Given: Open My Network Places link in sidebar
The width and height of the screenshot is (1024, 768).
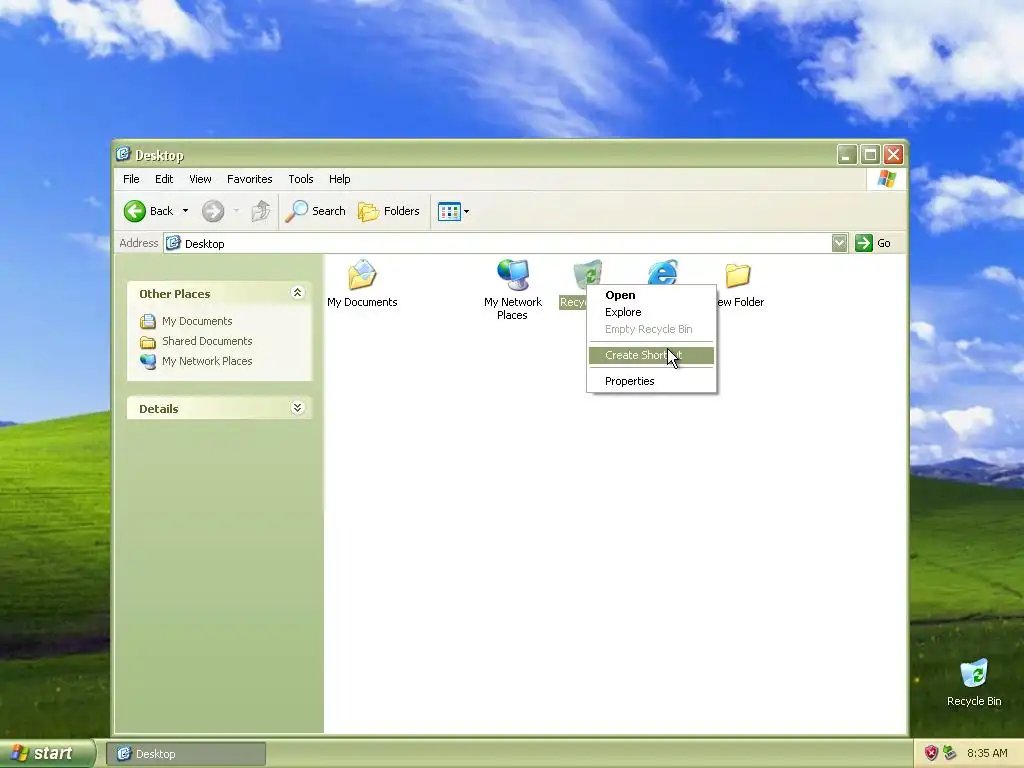Looking at the screenshot, I should coord(207,361).
